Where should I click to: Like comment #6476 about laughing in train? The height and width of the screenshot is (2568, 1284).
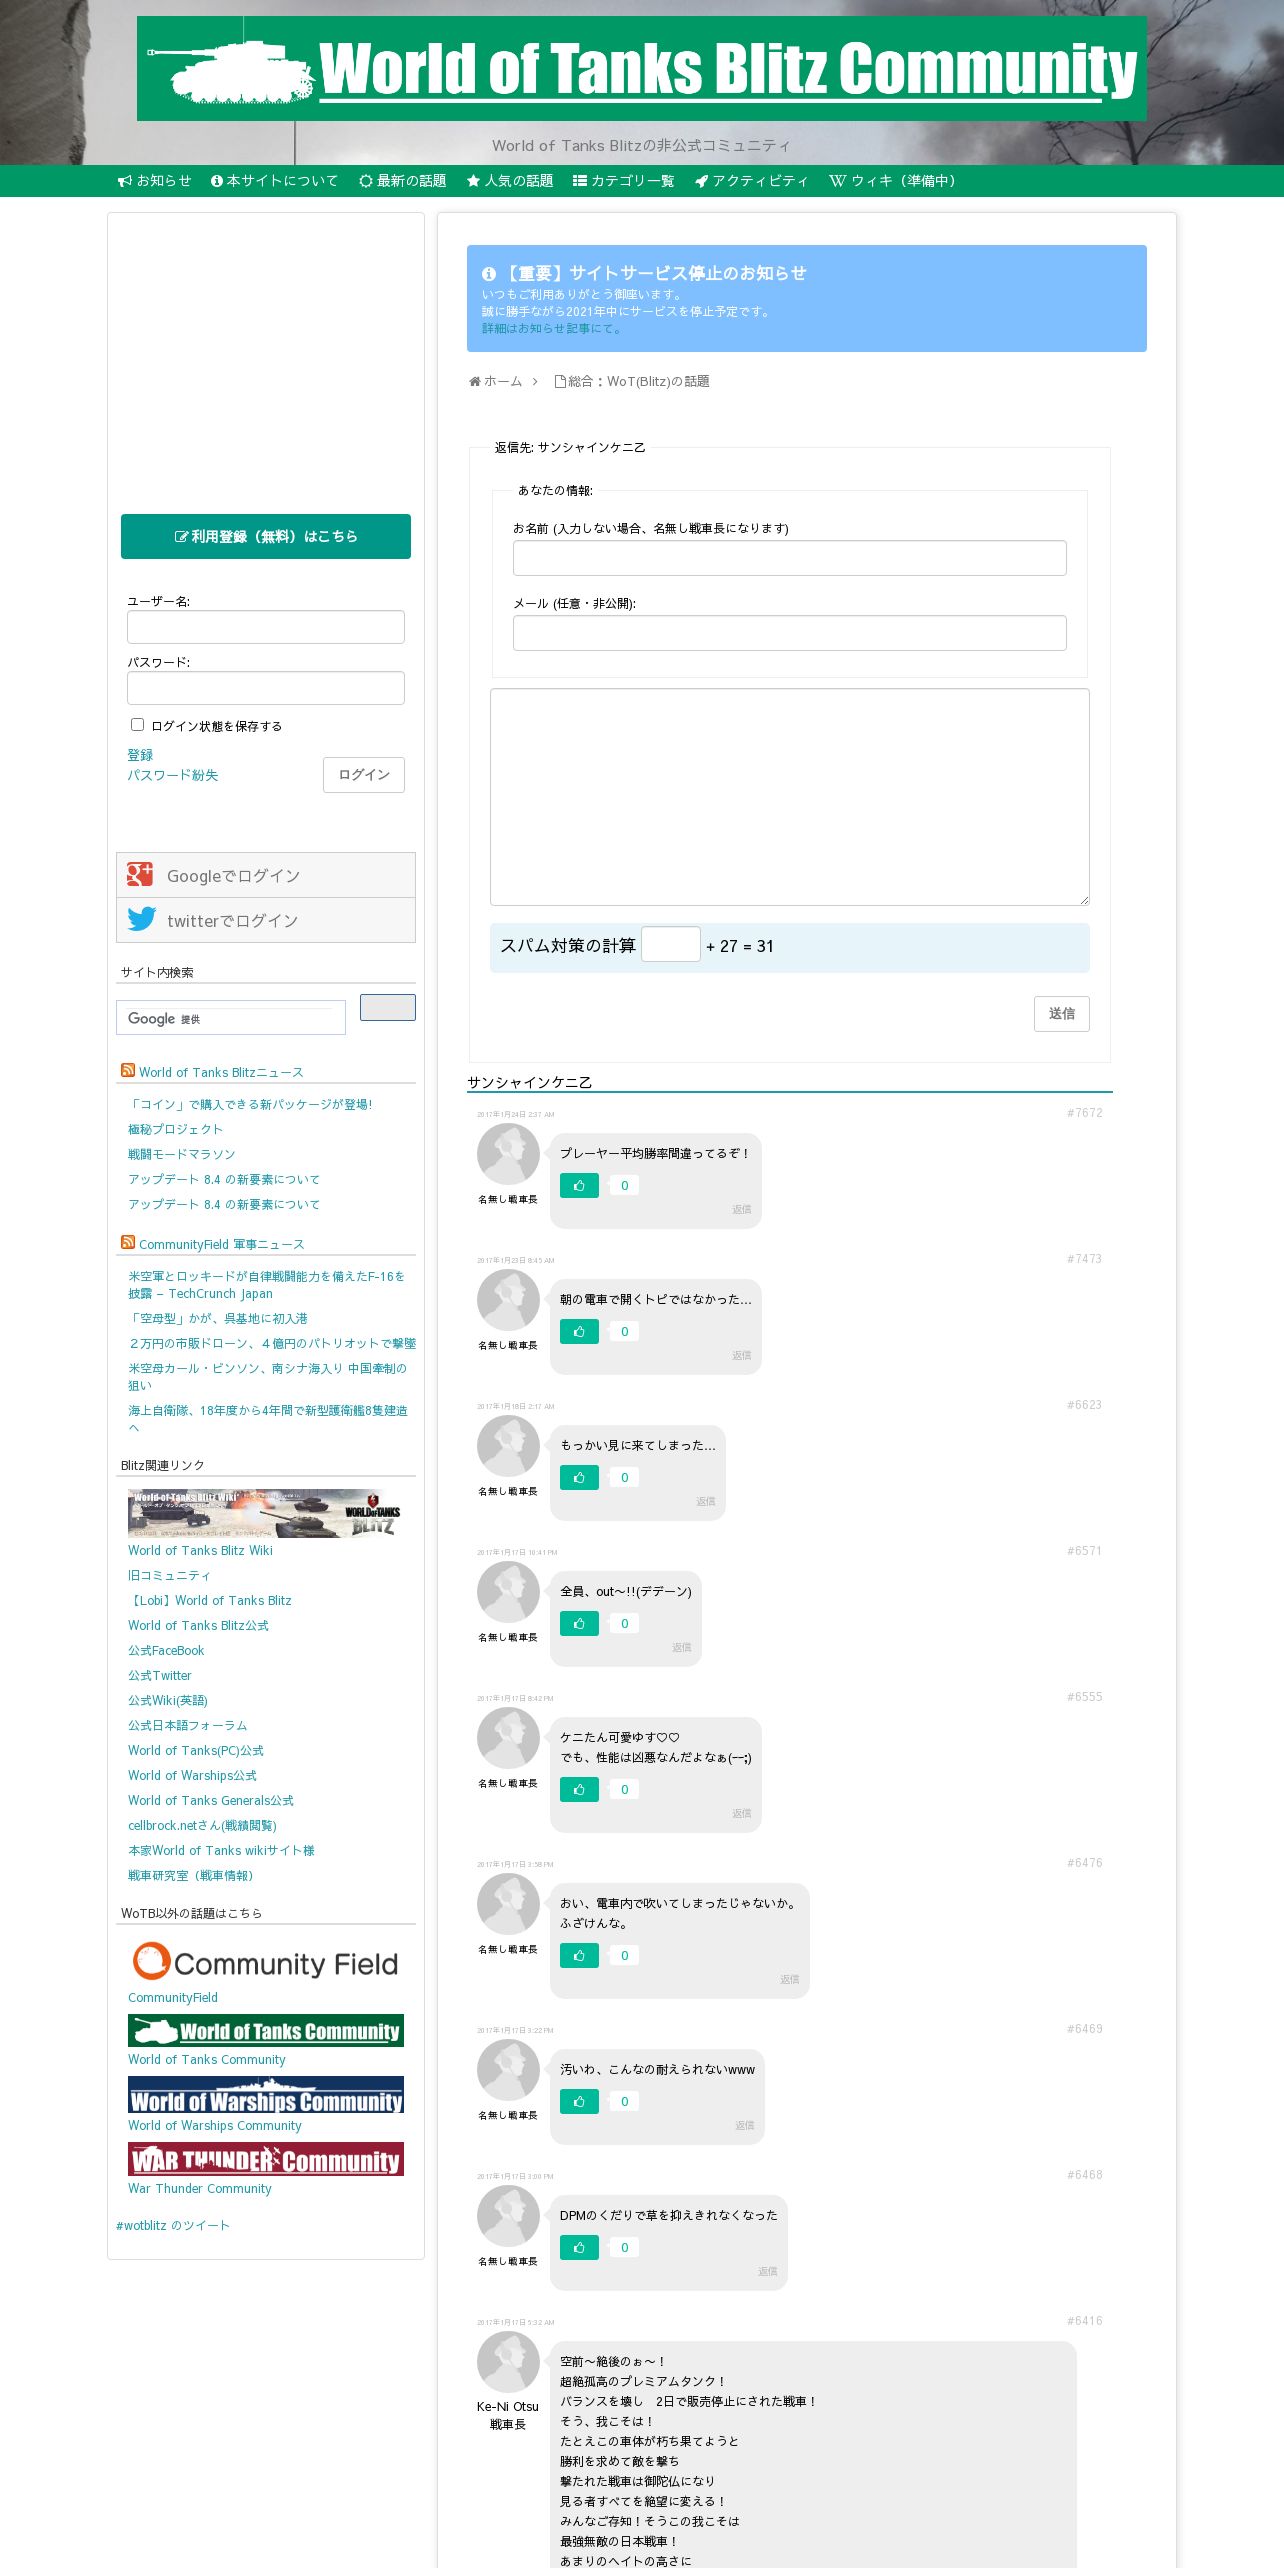tap(579, 1956)
